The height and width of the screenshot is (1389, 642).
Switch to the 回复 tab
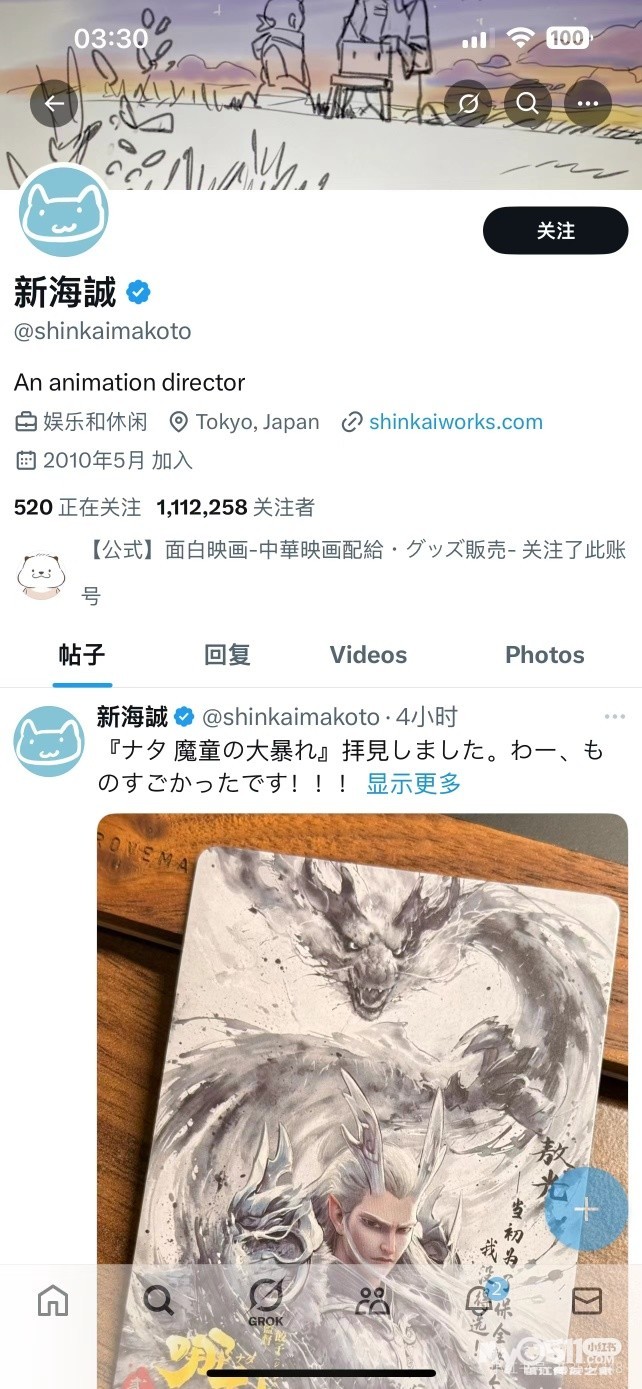coord(227,655)
